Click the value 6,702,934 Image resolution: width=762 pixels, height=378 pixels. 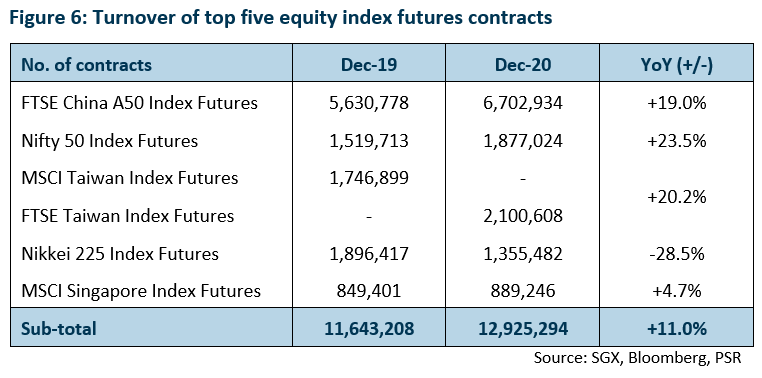[x=523, y=103]
